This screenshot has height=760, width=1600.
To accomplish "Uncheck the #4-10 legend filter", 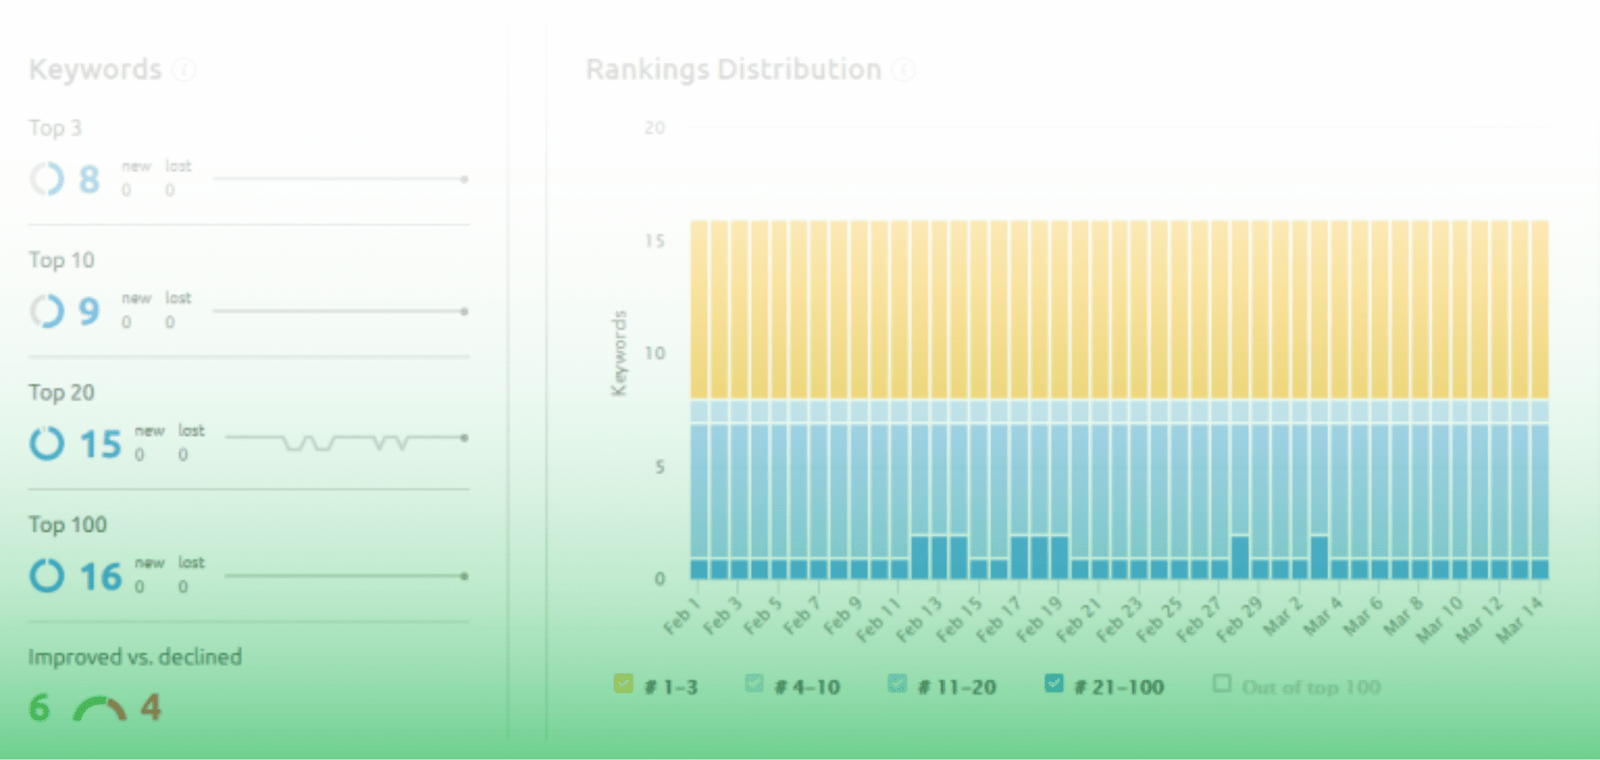I will tap(753, 682).
